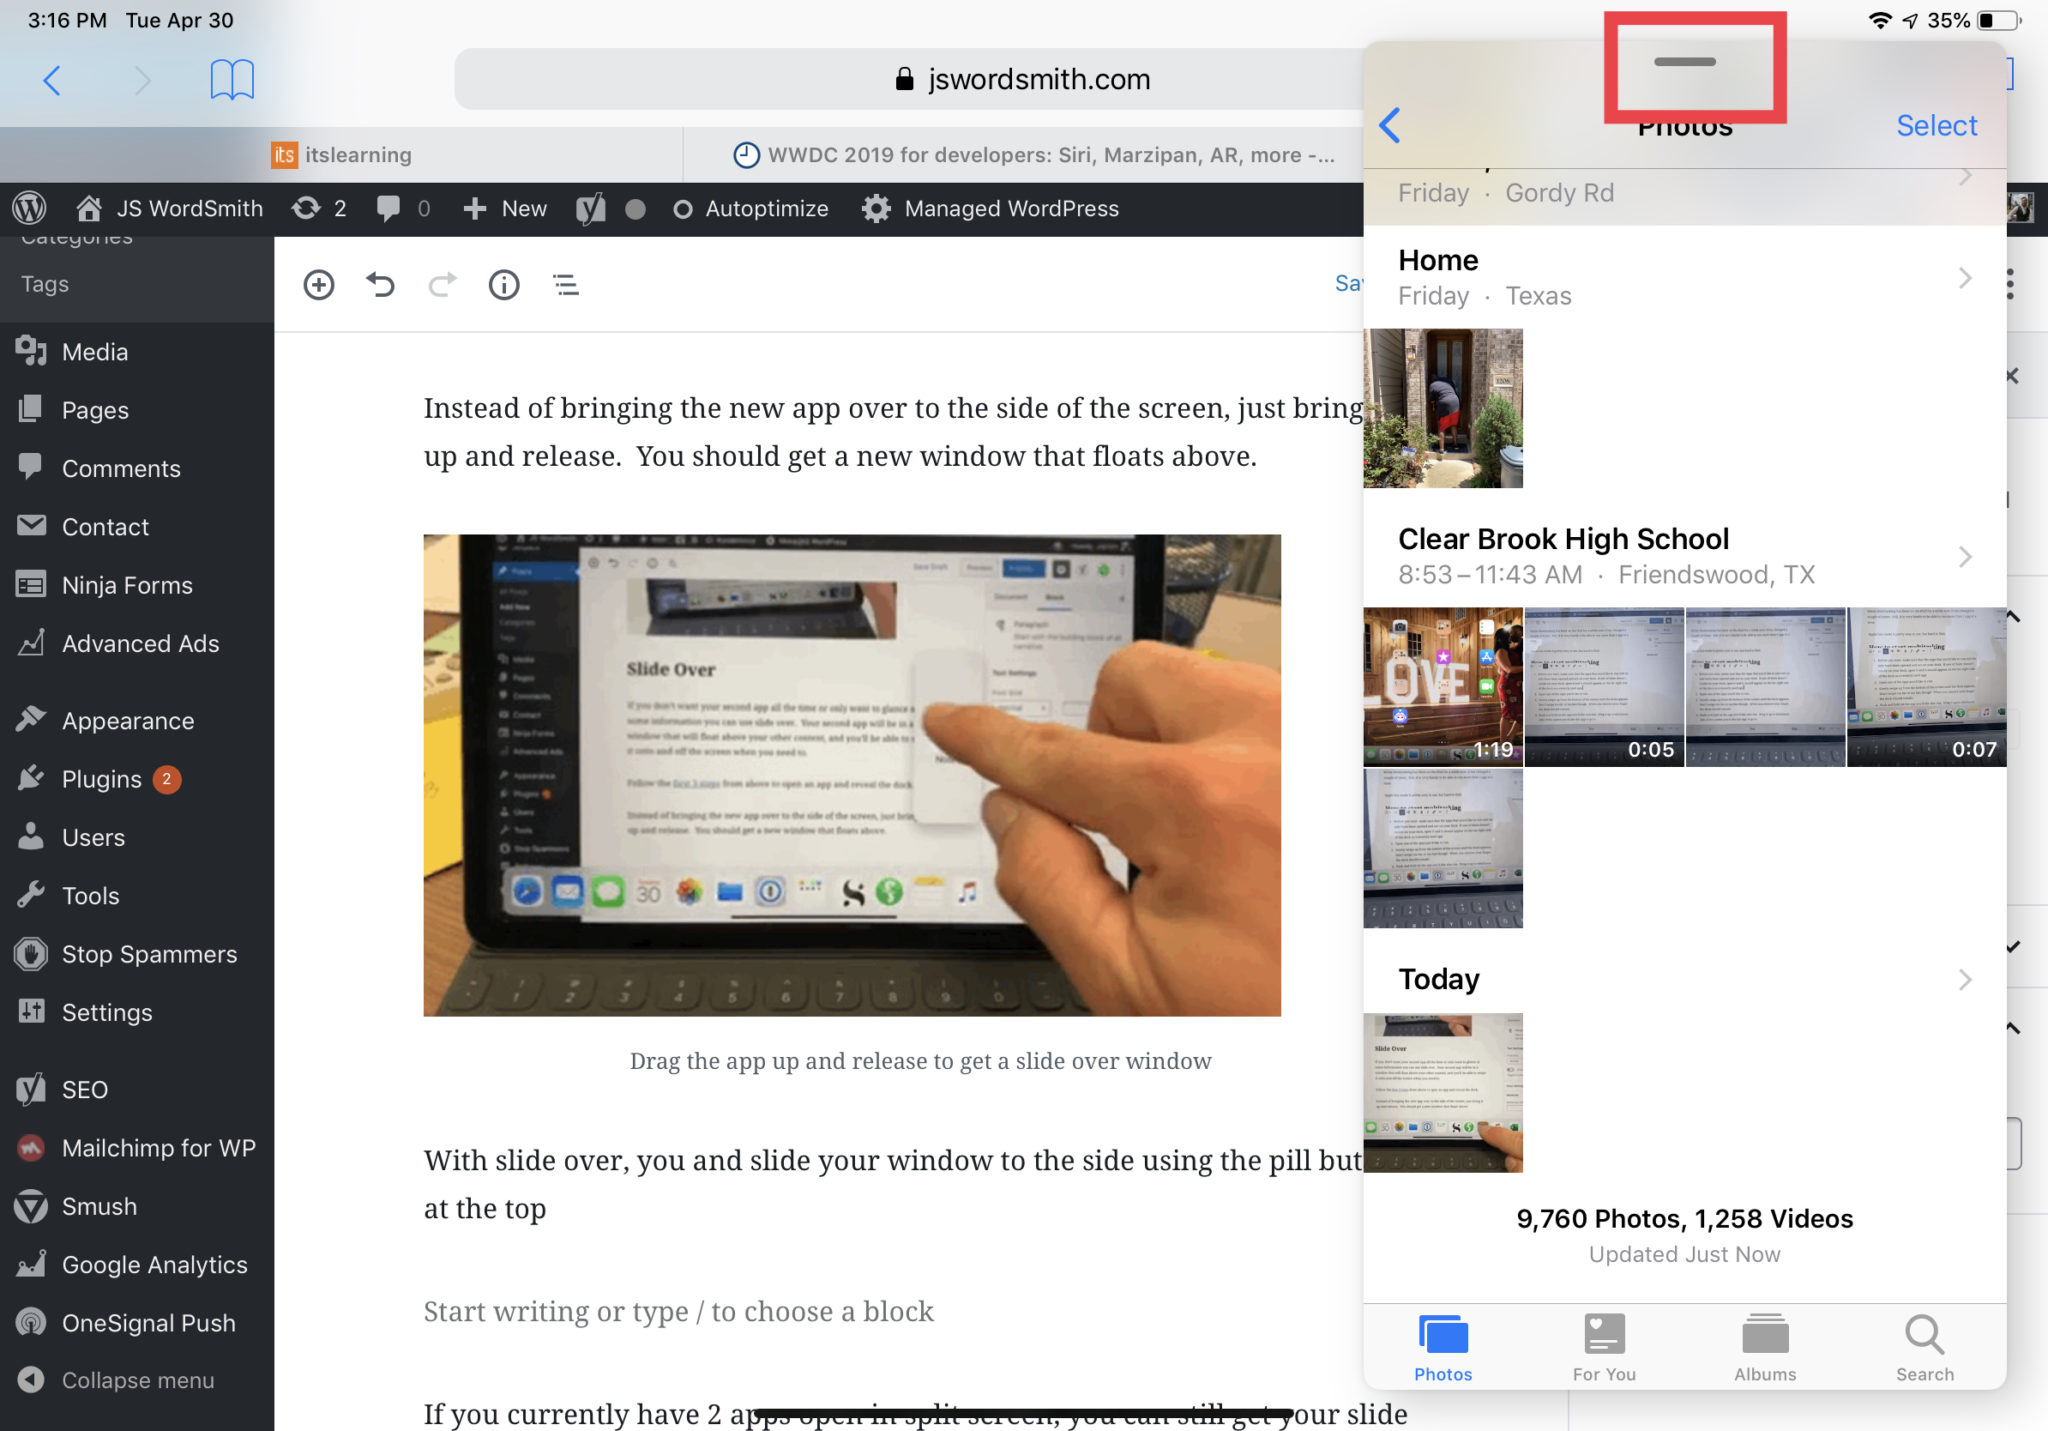This screenshot has width=2048, height=1431.
Task: Tap Photos back chevron
Action: tap(1390, 126)
